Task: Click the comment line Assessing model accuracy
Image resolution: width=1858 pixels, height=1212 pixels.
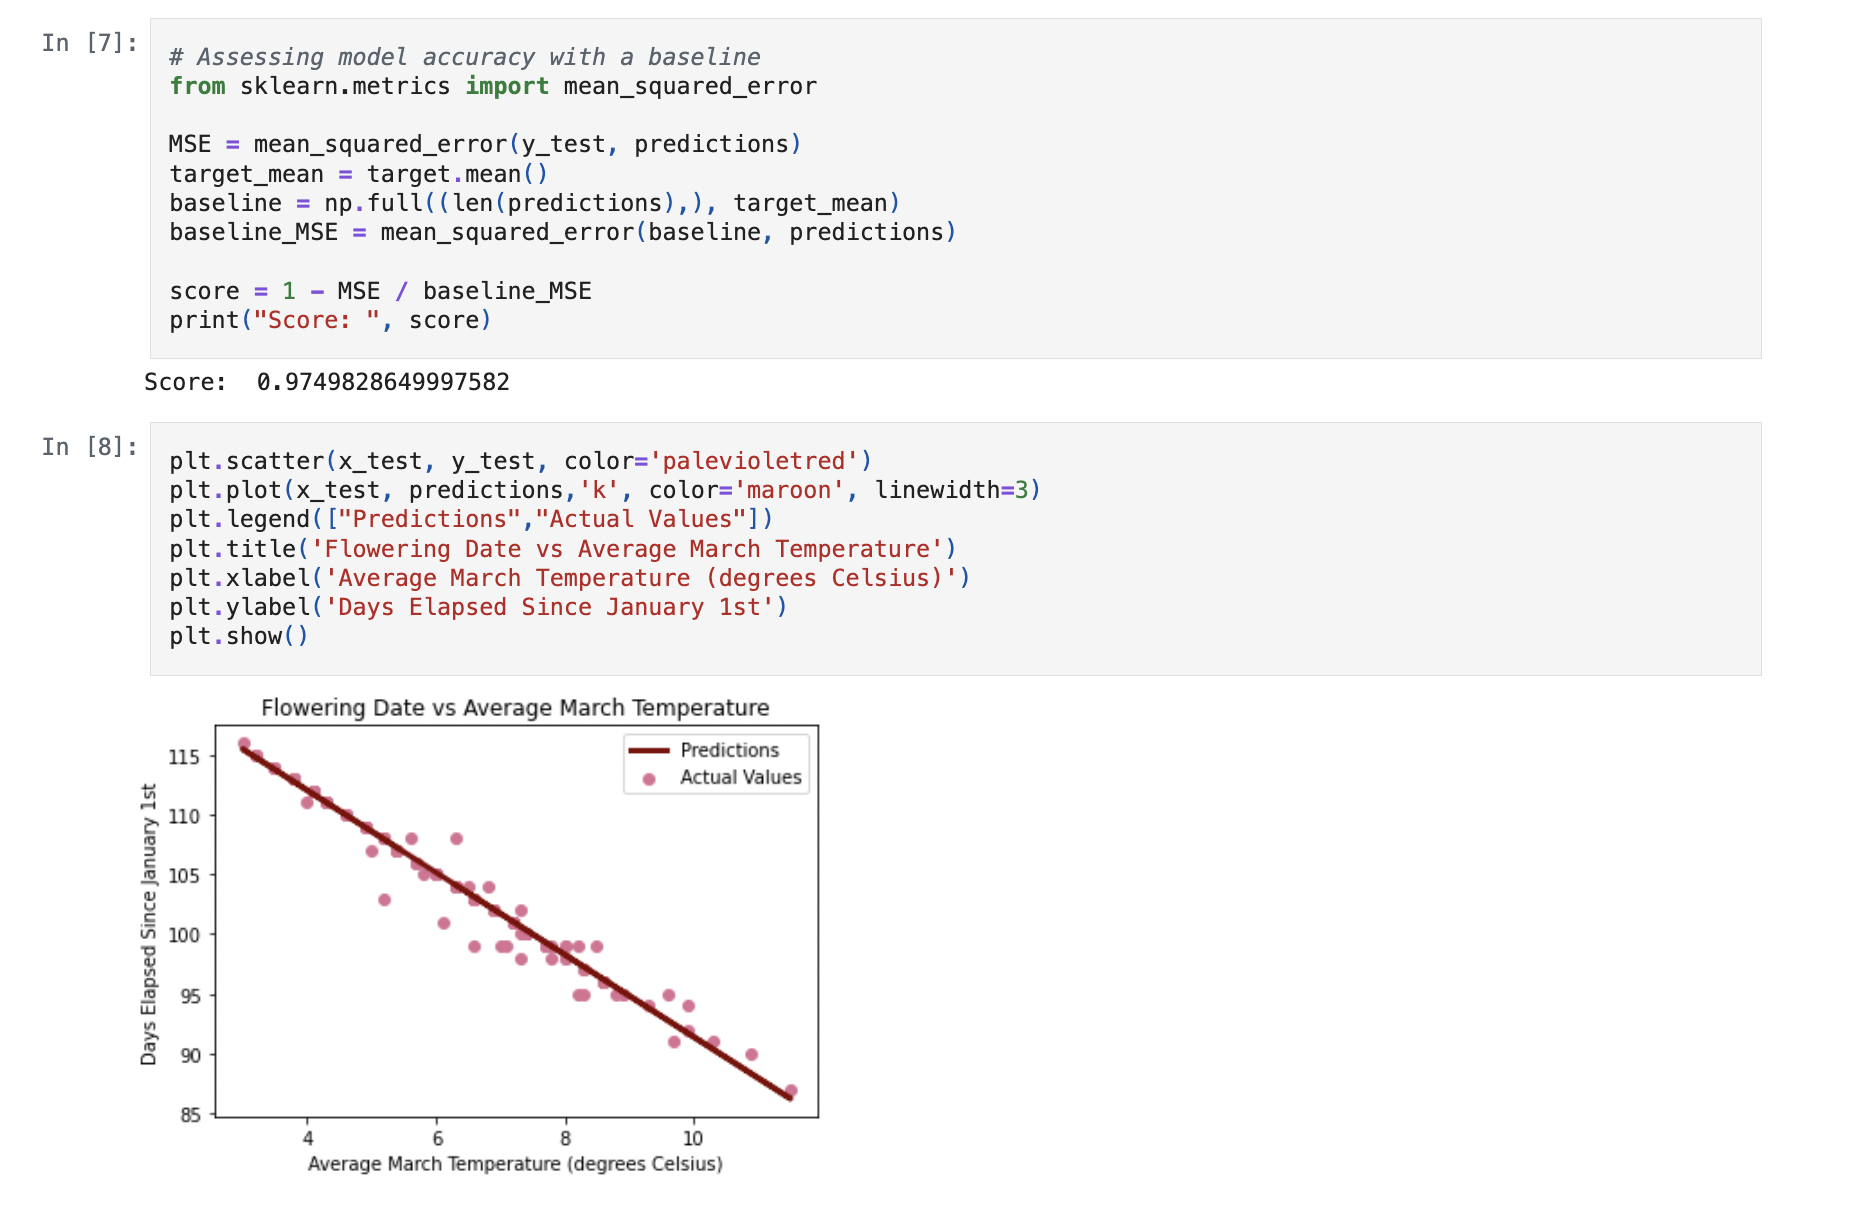Action: click(x=465, y=57)
